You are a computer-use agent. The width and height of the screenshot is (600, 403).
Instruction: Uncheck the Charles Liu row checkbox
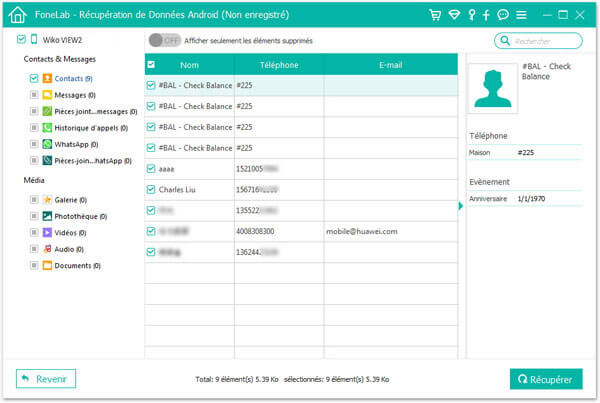pyautogui.click(x=151, y=189)
